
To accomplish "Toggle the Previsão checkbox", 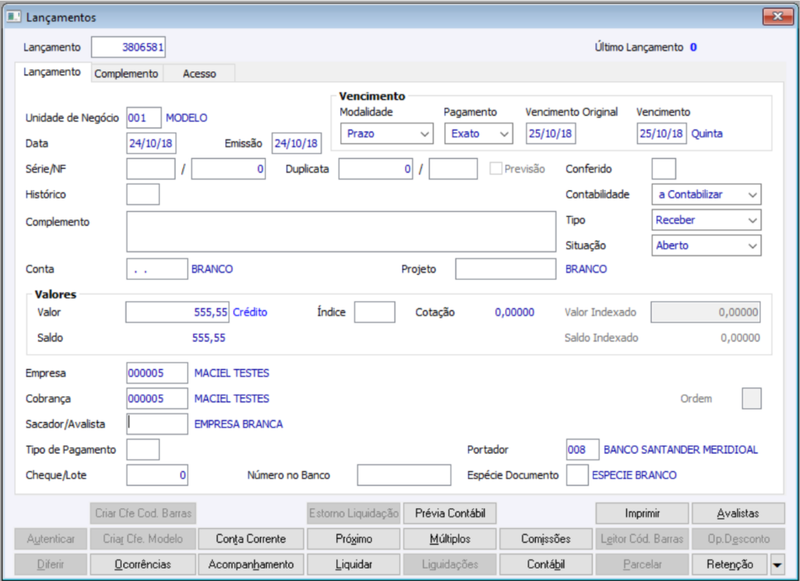I will [x=495, y=169].
